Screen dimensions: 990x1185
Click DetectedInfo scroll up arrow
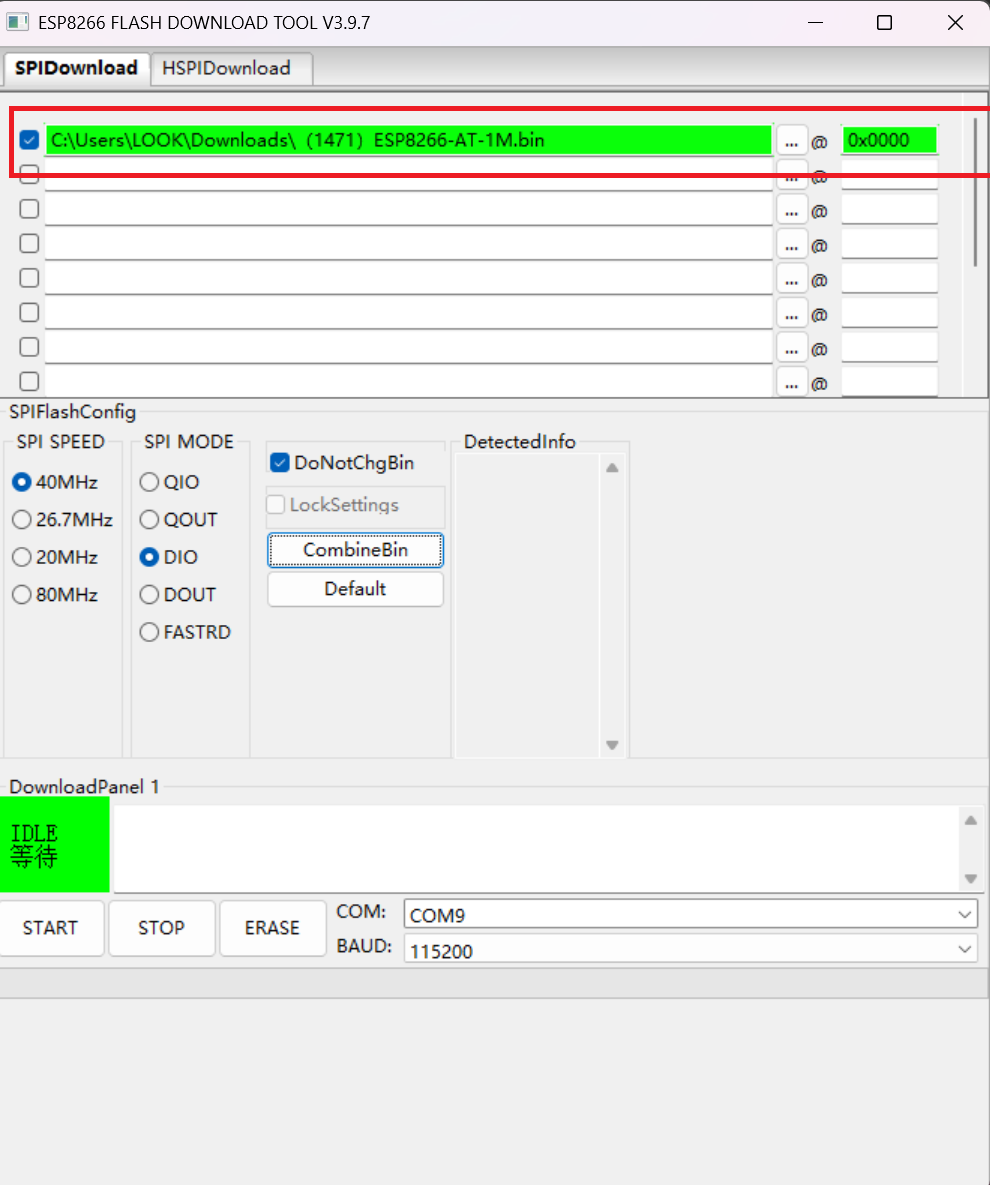point(612,468)
